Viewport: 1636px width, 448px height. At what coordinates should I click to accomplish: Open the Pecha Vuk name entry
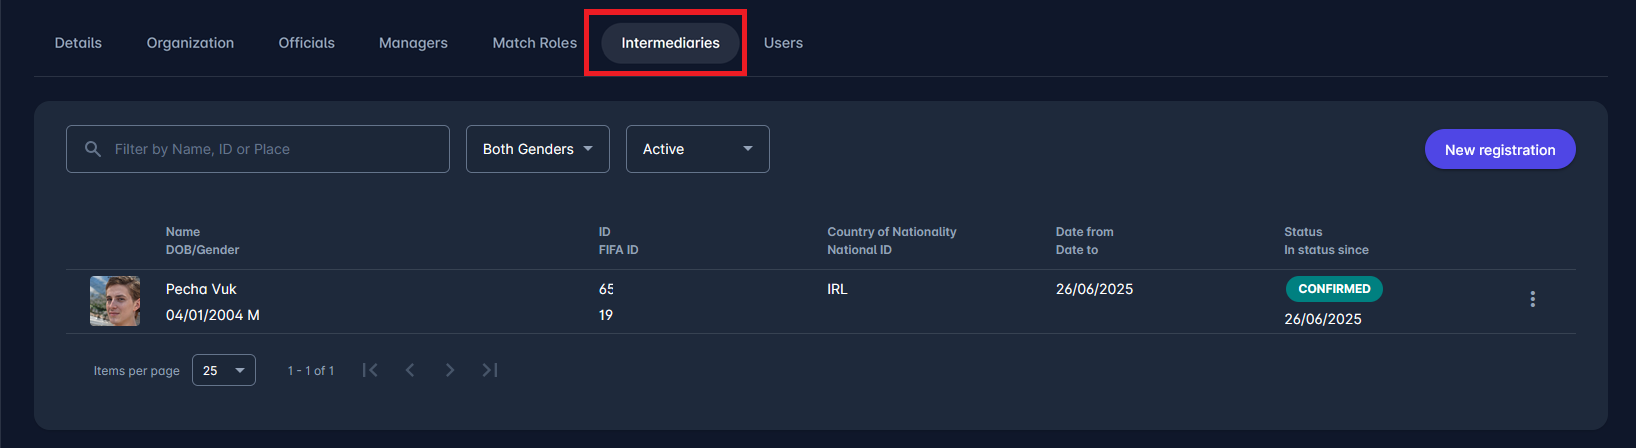click(x=201, y=289)
